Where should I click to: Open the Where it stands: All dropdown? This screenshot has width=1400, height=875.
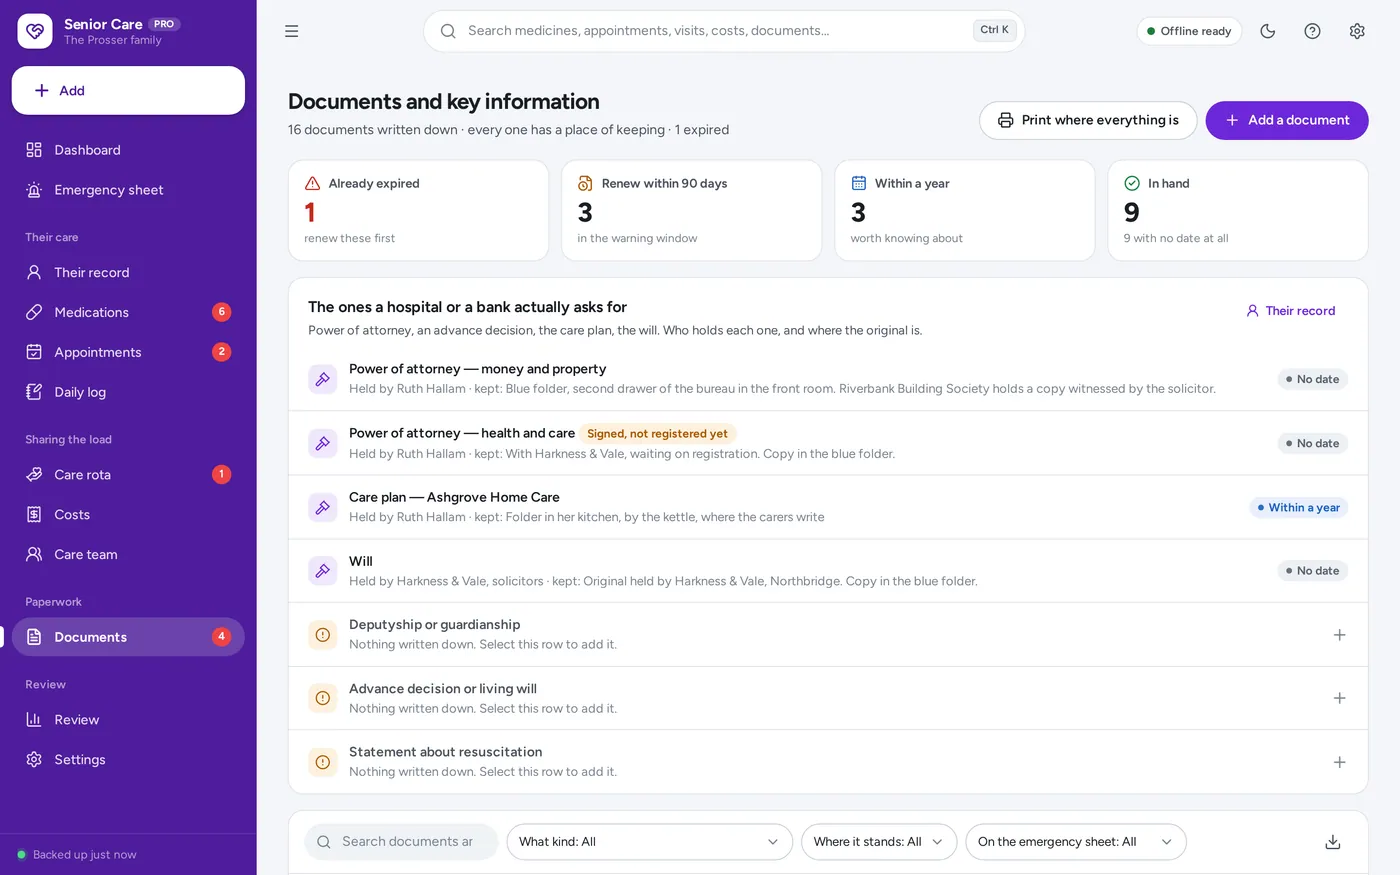[x=879, y=842]
